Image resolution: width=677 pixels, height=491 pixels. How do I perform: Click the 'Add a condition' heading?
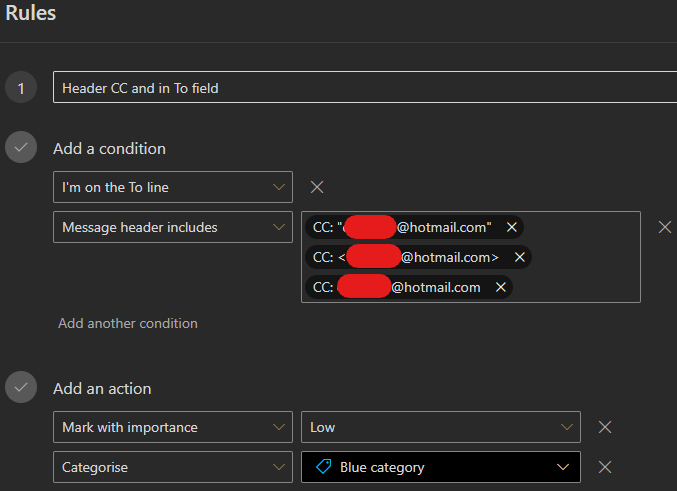coord(109,149)
